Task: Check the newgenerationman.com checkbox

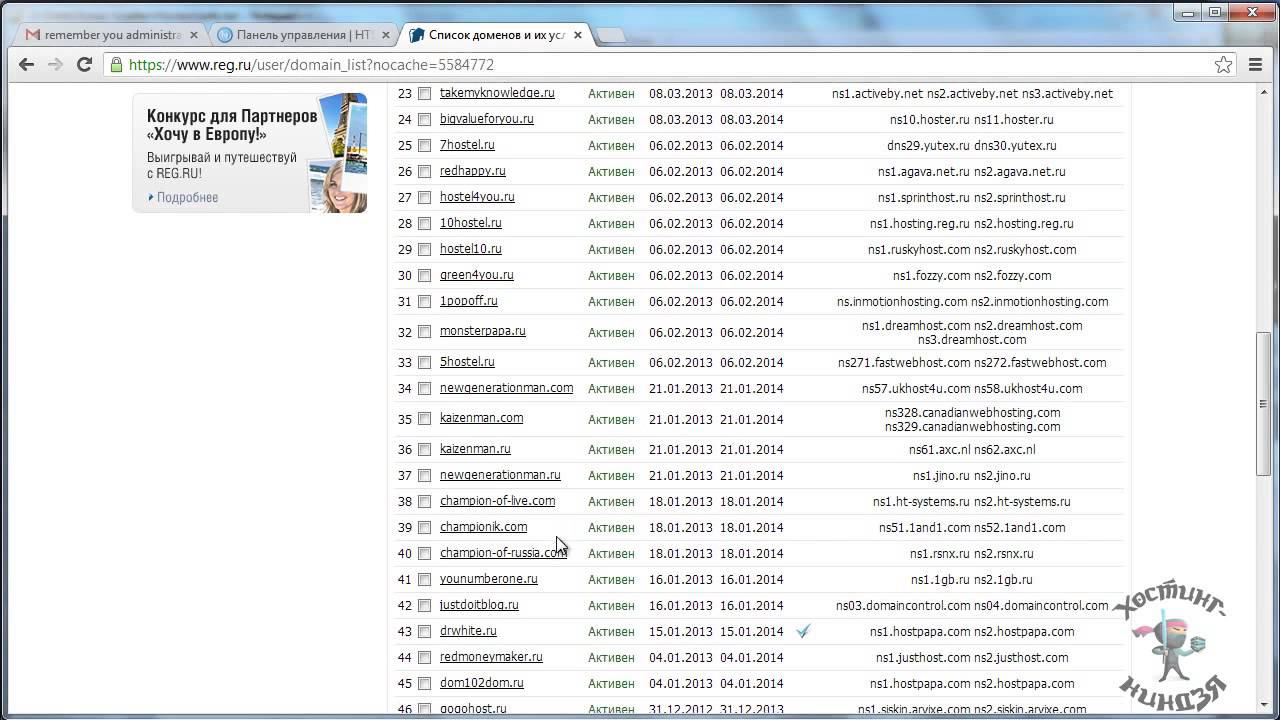Action: (x=424, y=388)
